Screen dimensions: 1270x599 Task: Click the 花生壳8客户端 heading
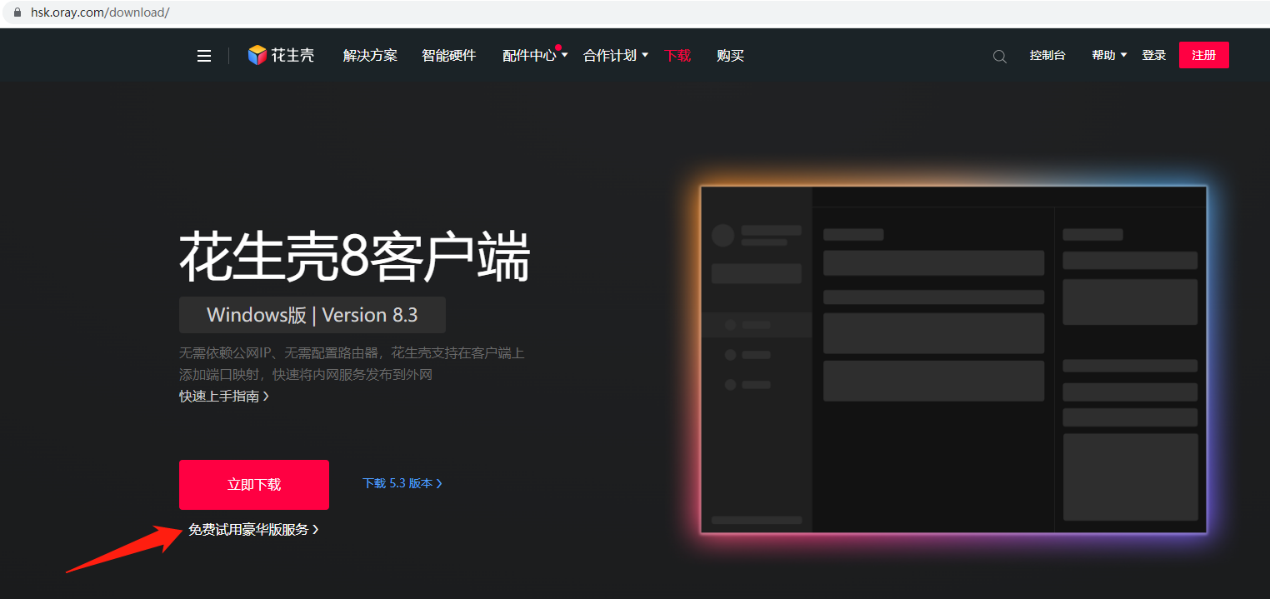click(x=355, y=259)
